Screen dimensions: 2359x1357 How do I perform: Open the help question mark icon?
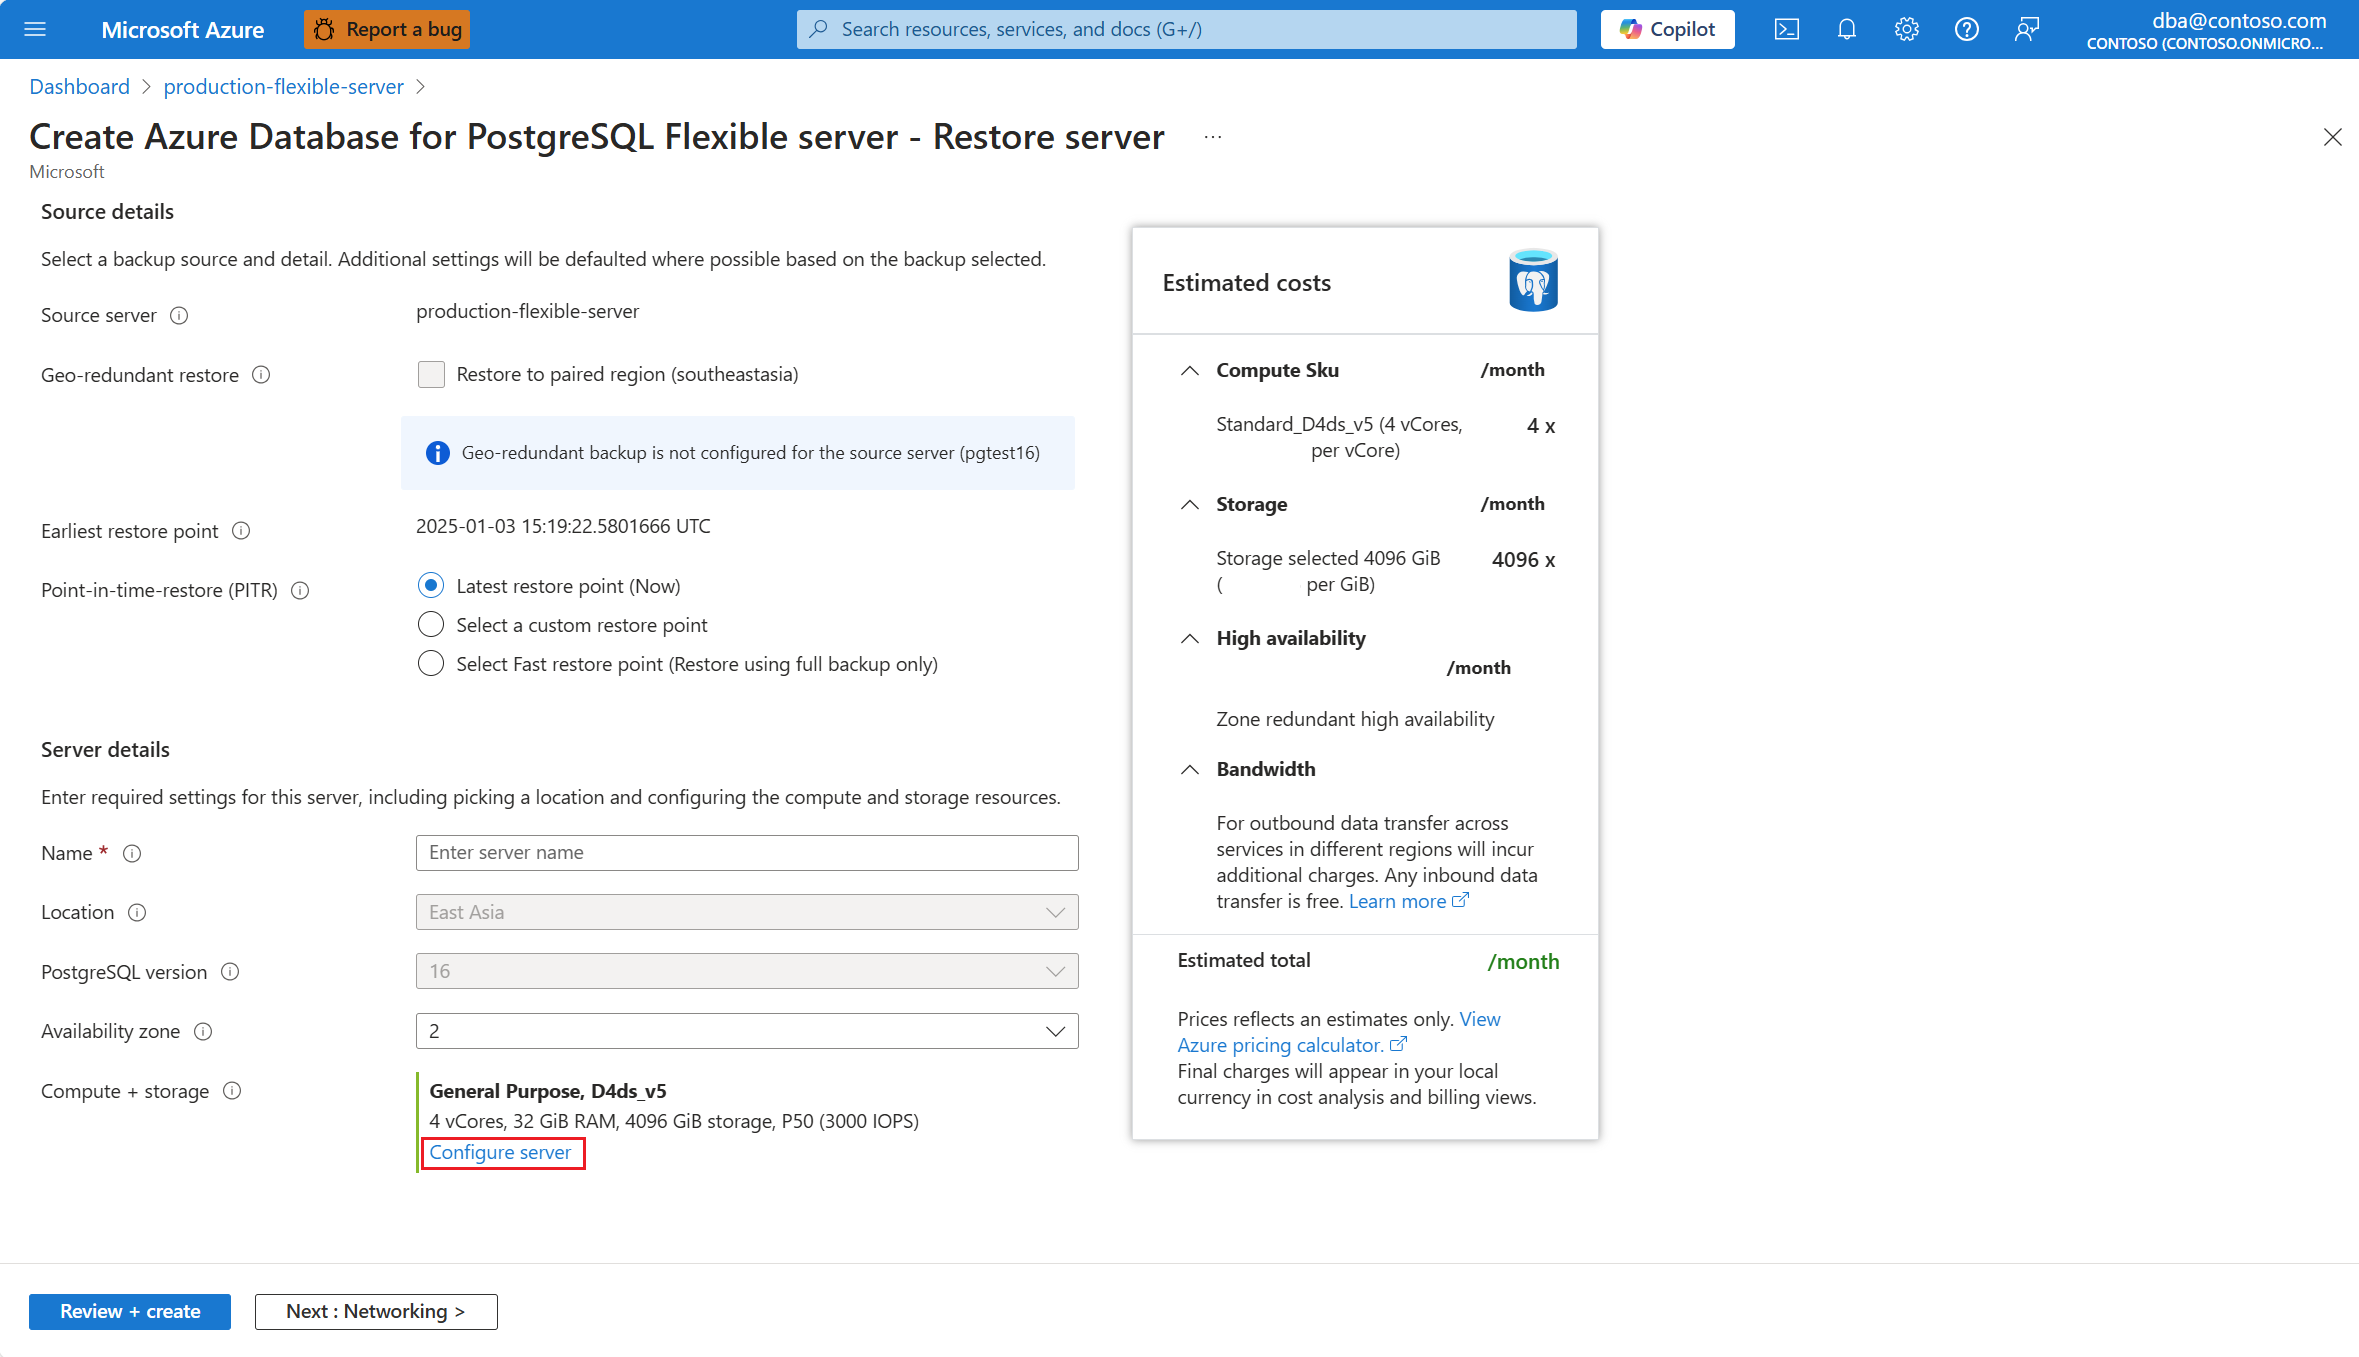[1967, 29]
